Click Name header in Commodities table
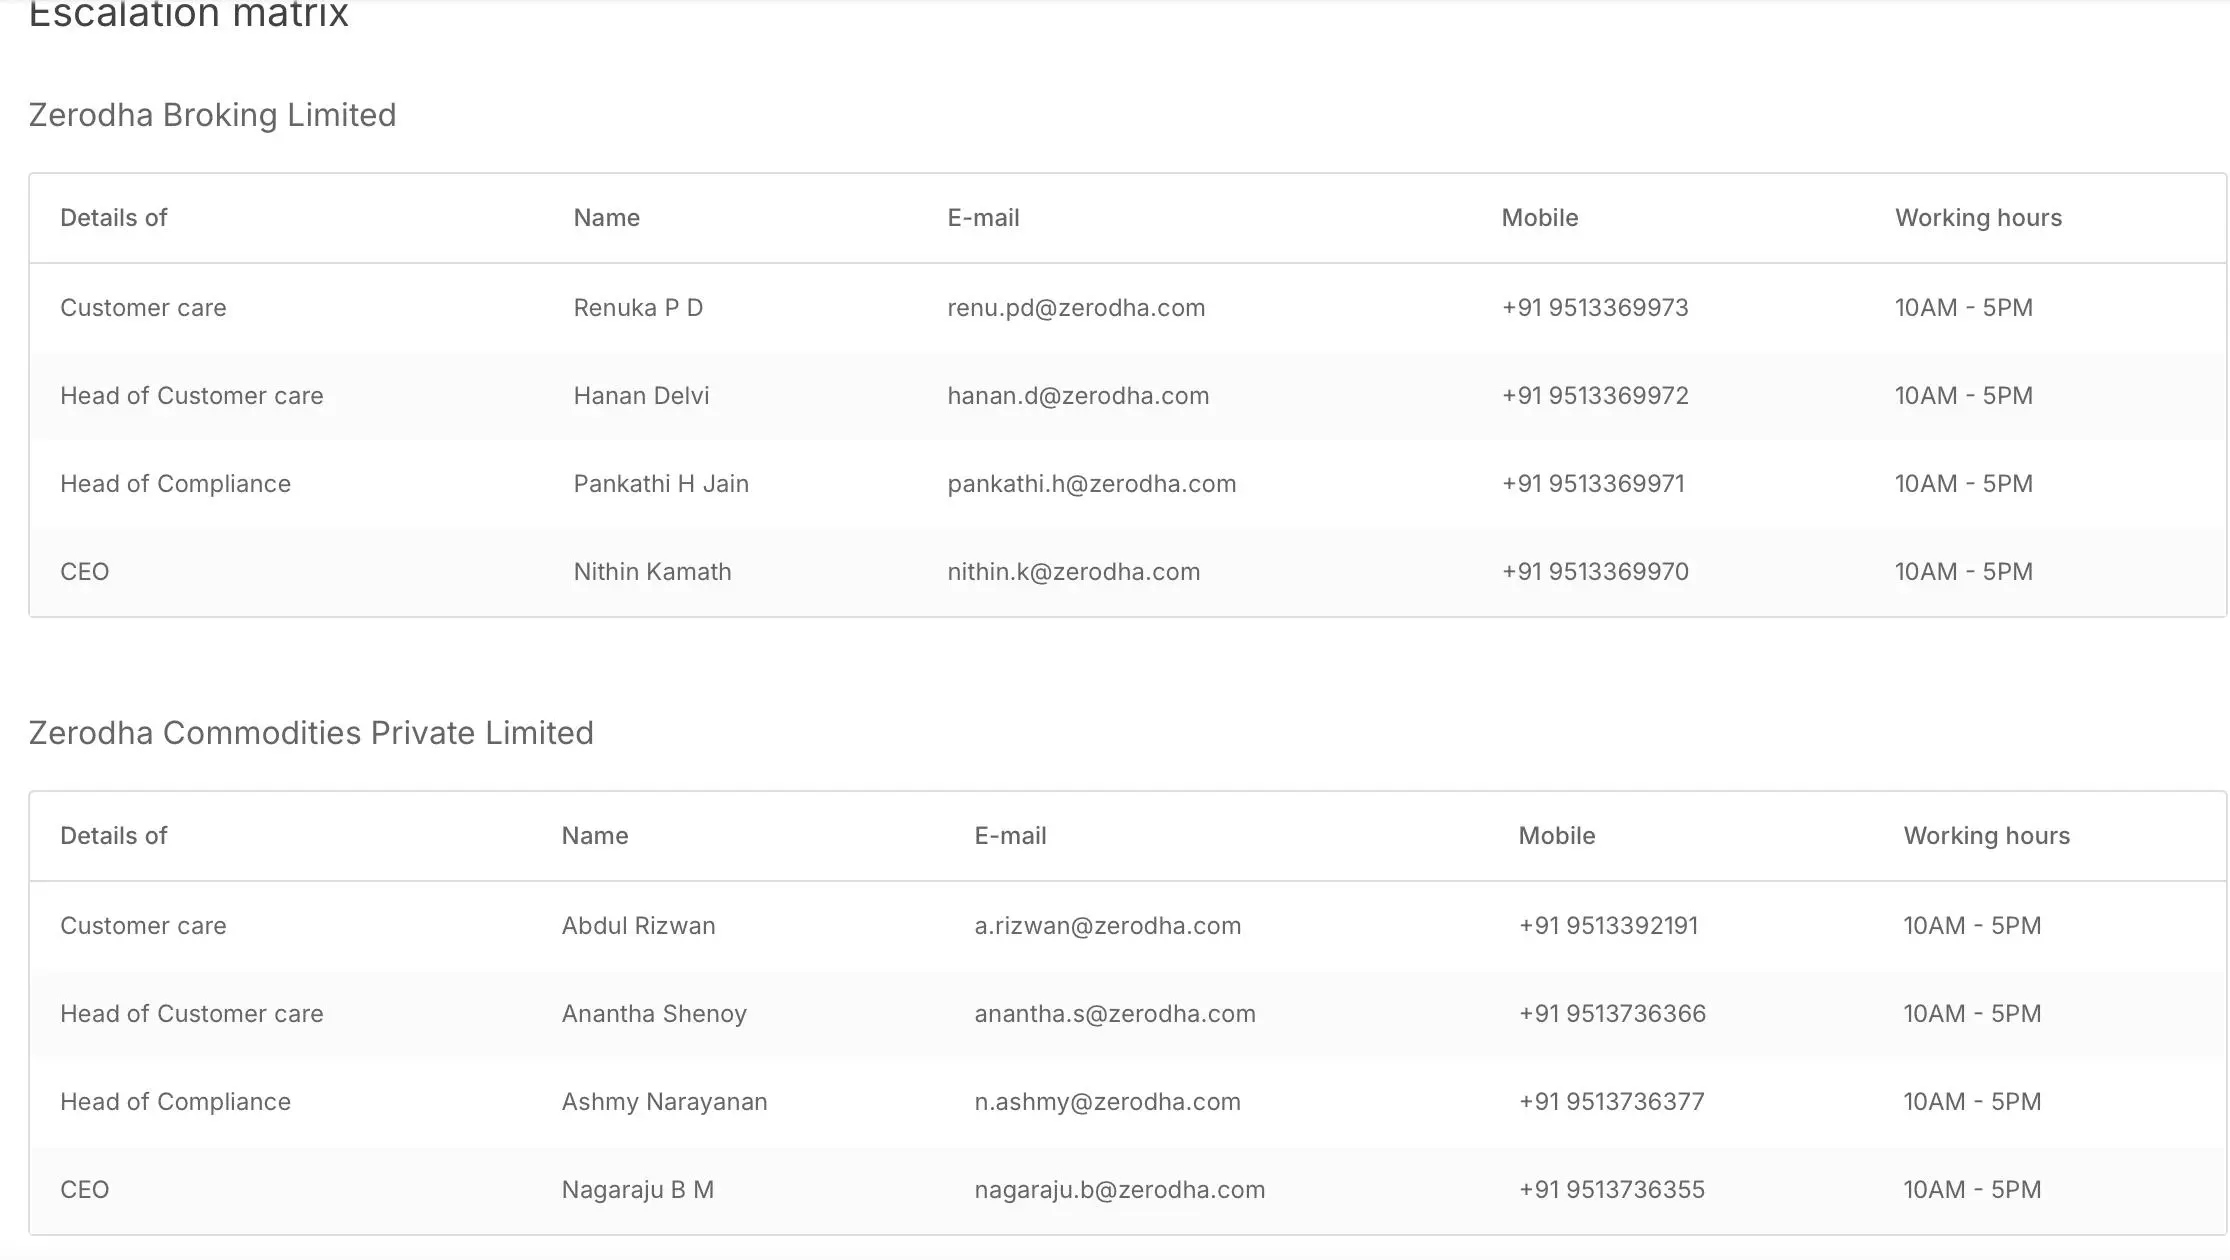Image resolution: width=2230 pixels, height=1260 pixels. [594, 836]
